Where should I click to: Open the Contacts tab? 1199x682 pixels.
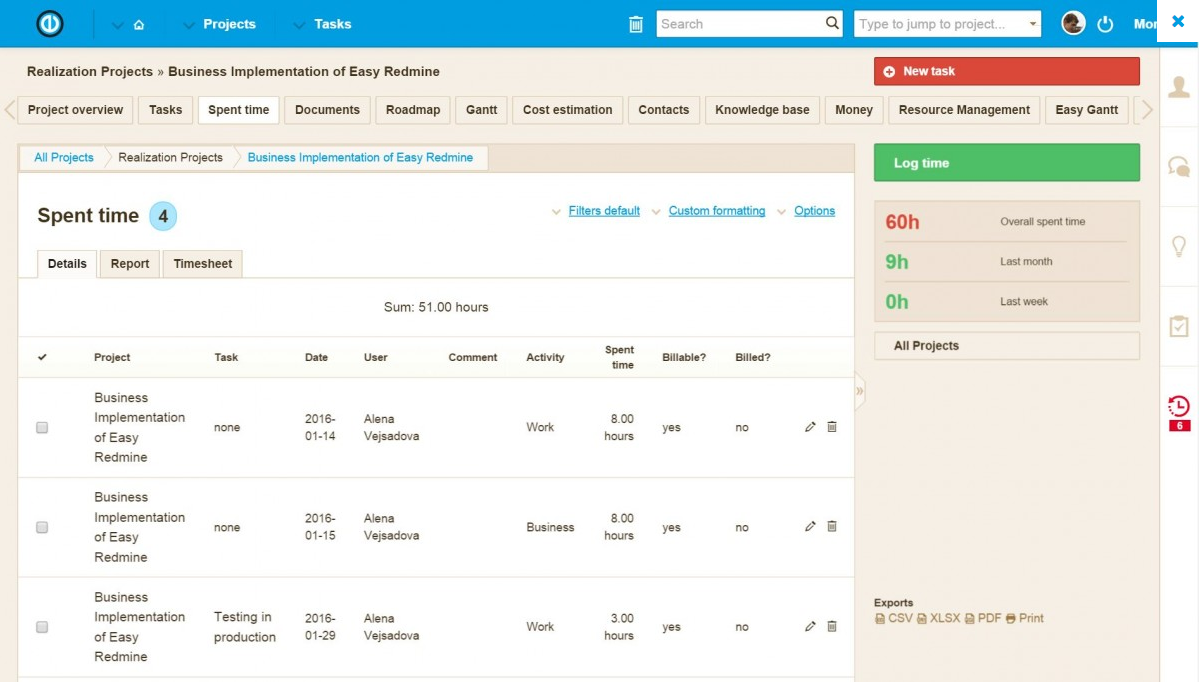tap(664, 110)
